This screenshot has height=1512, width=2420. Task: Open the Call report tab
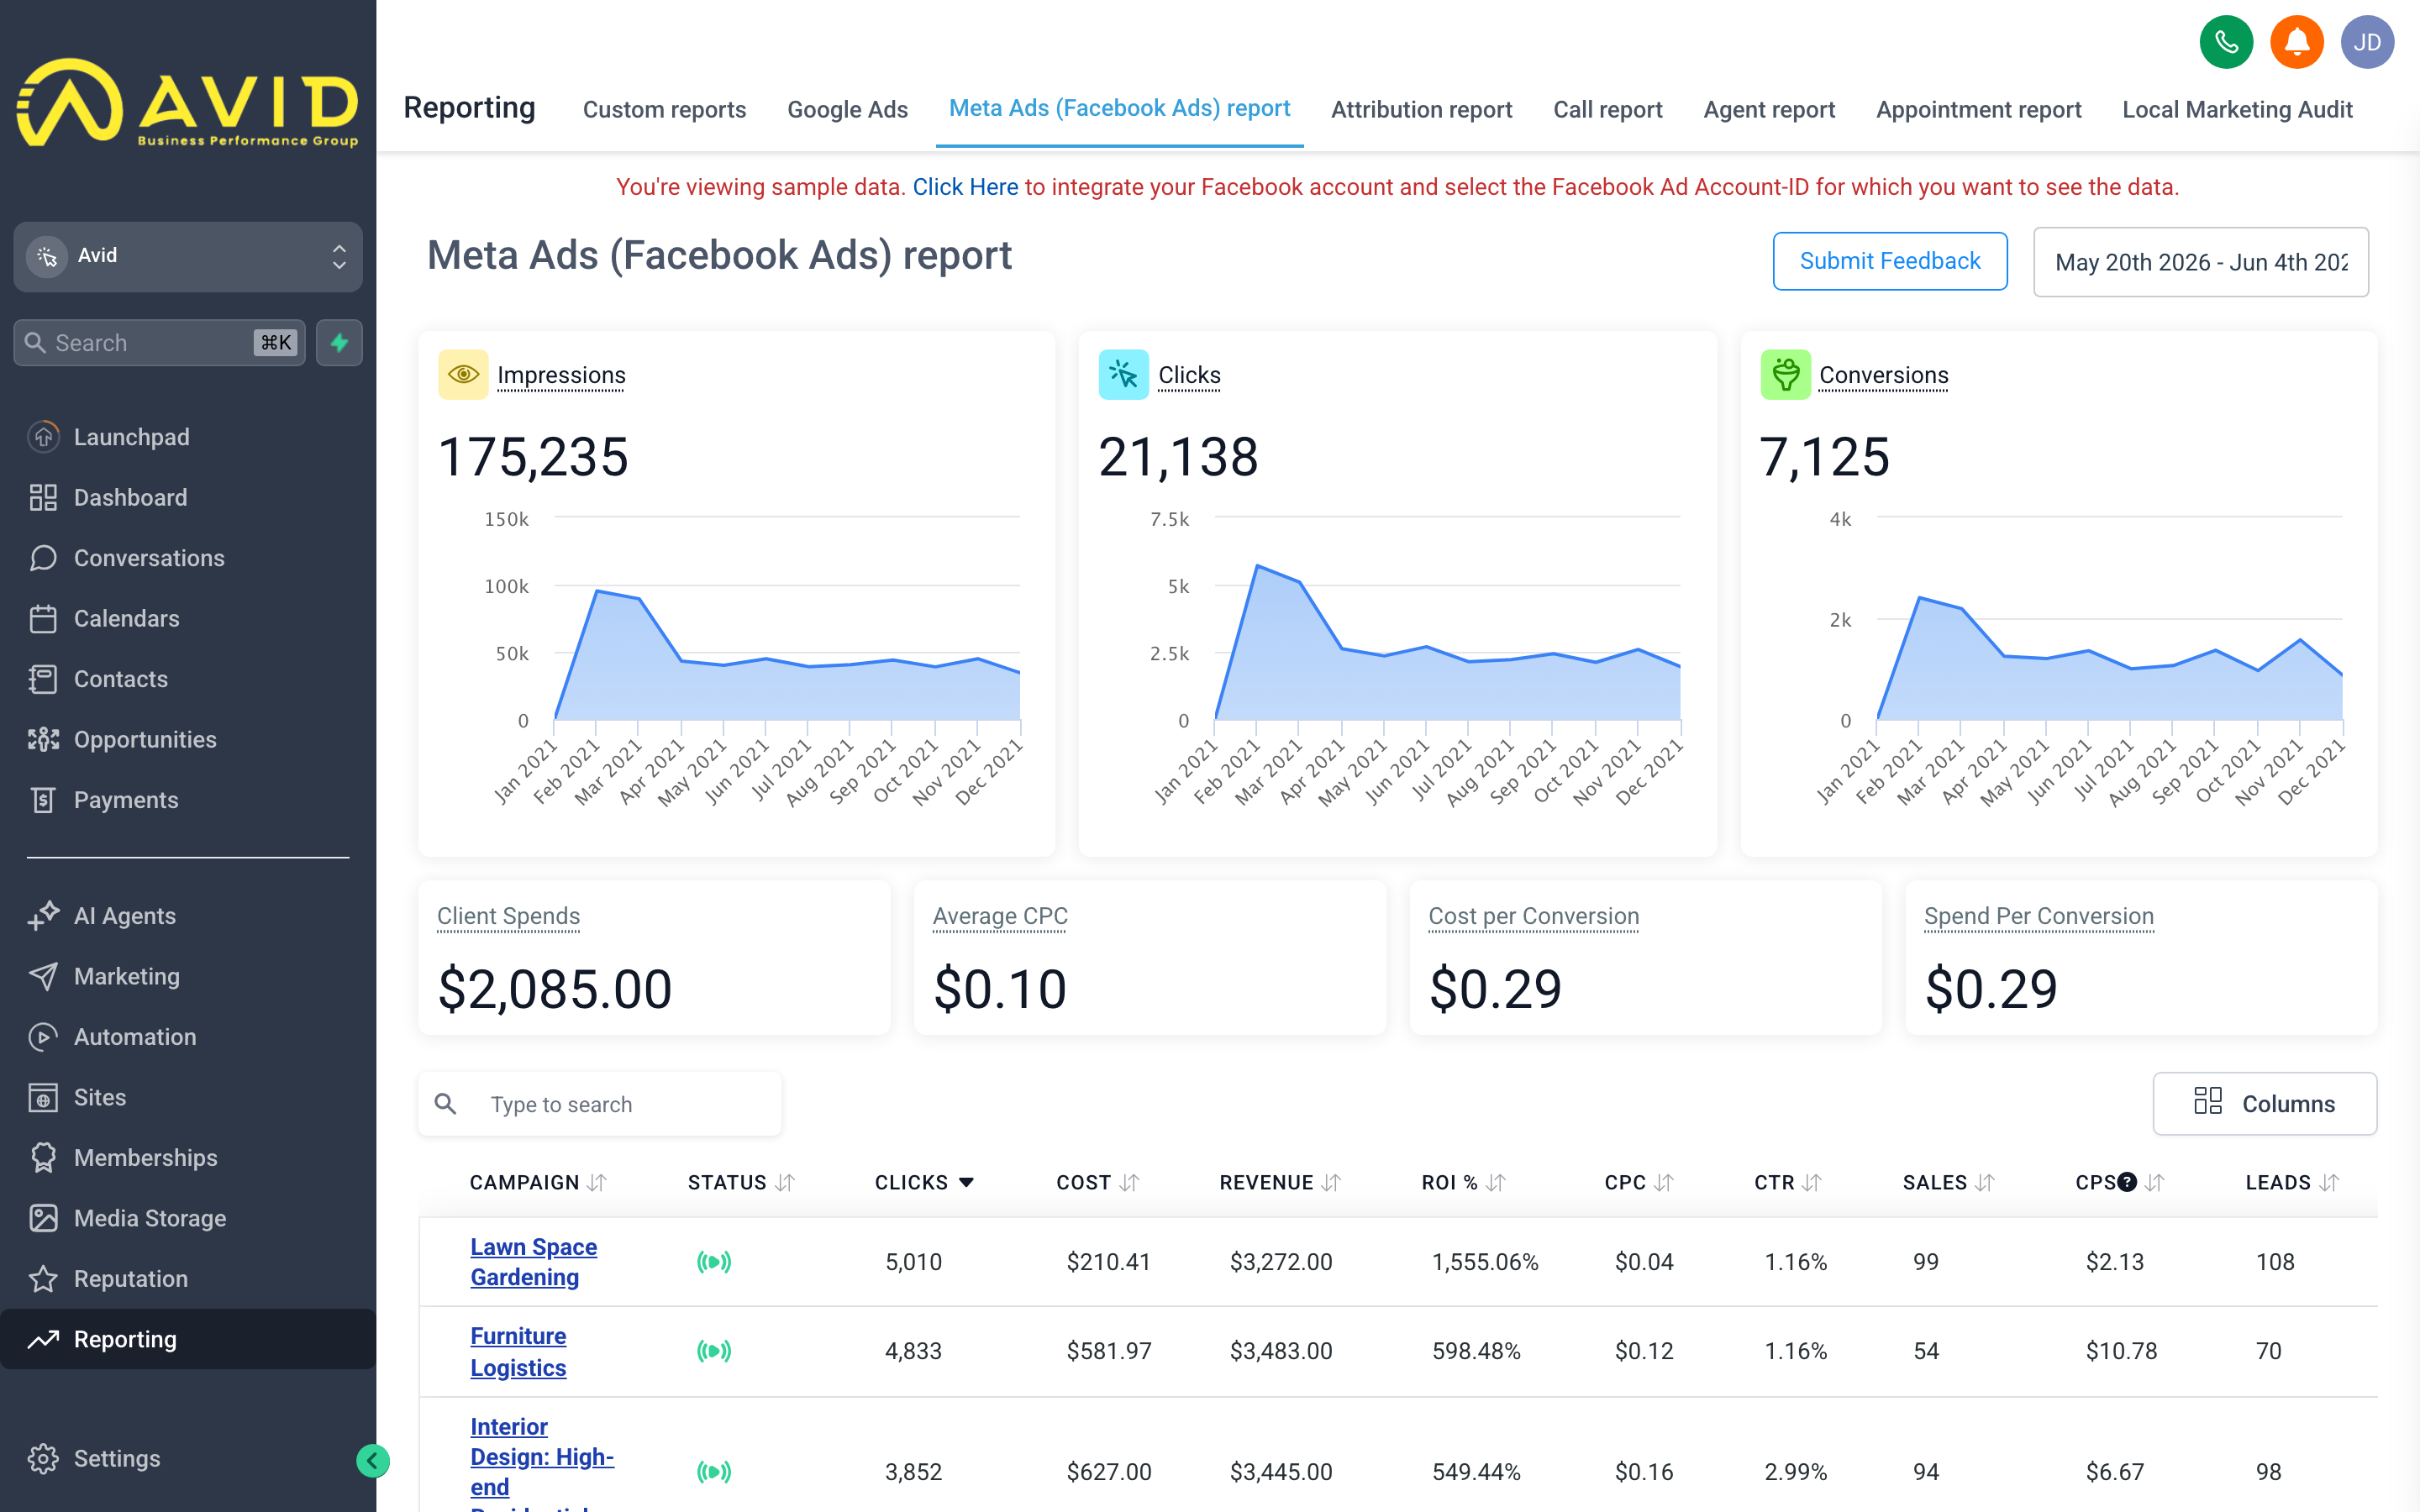click(x=1607, y=109)
